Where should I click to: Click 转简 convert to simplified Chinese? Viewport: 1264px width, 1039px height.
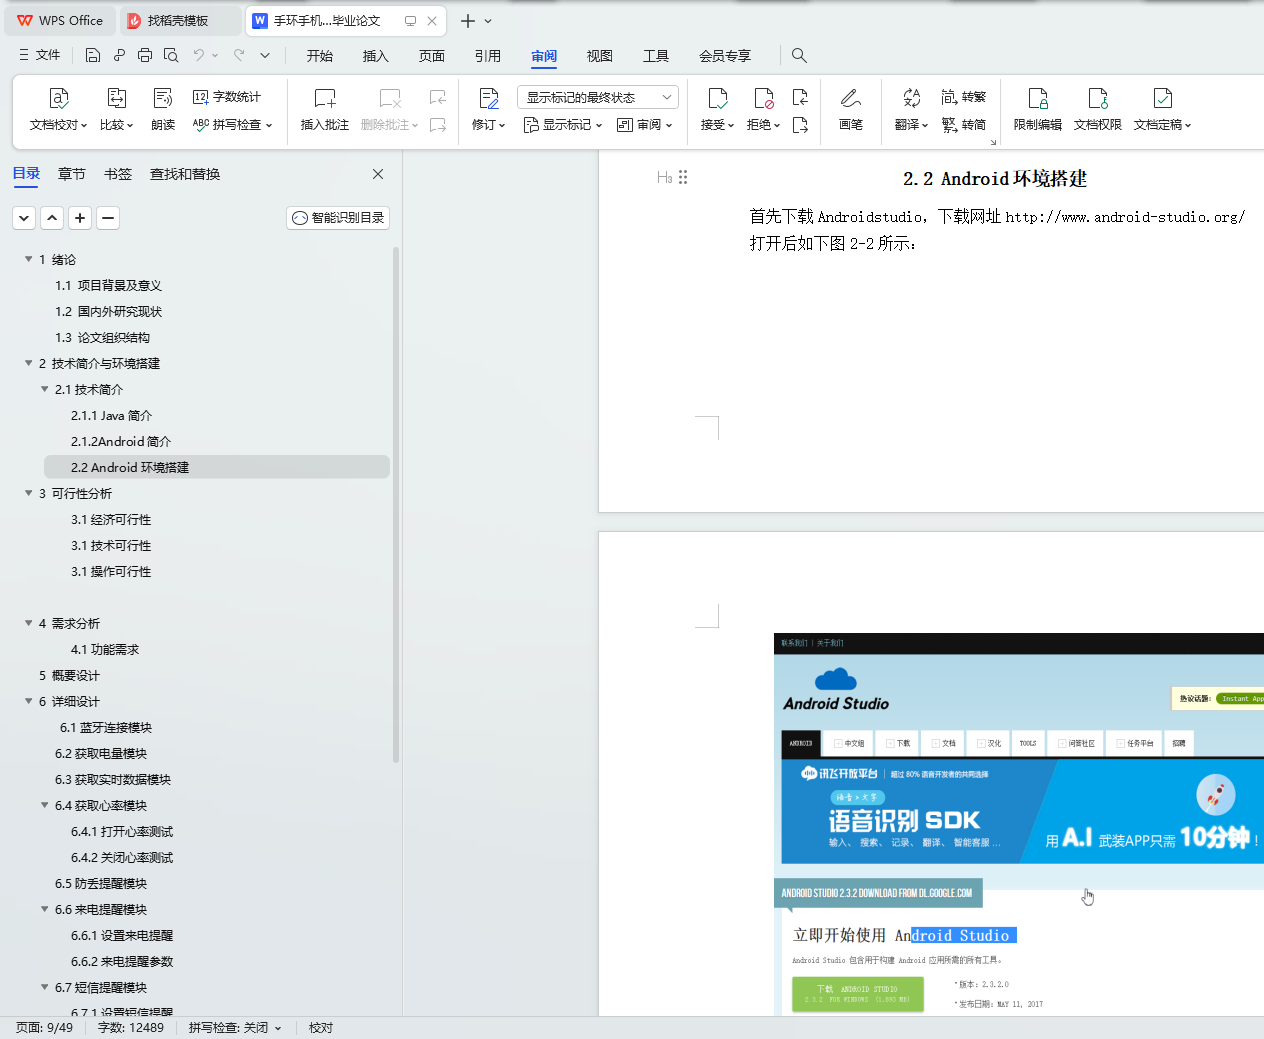(x=964, y=125)
